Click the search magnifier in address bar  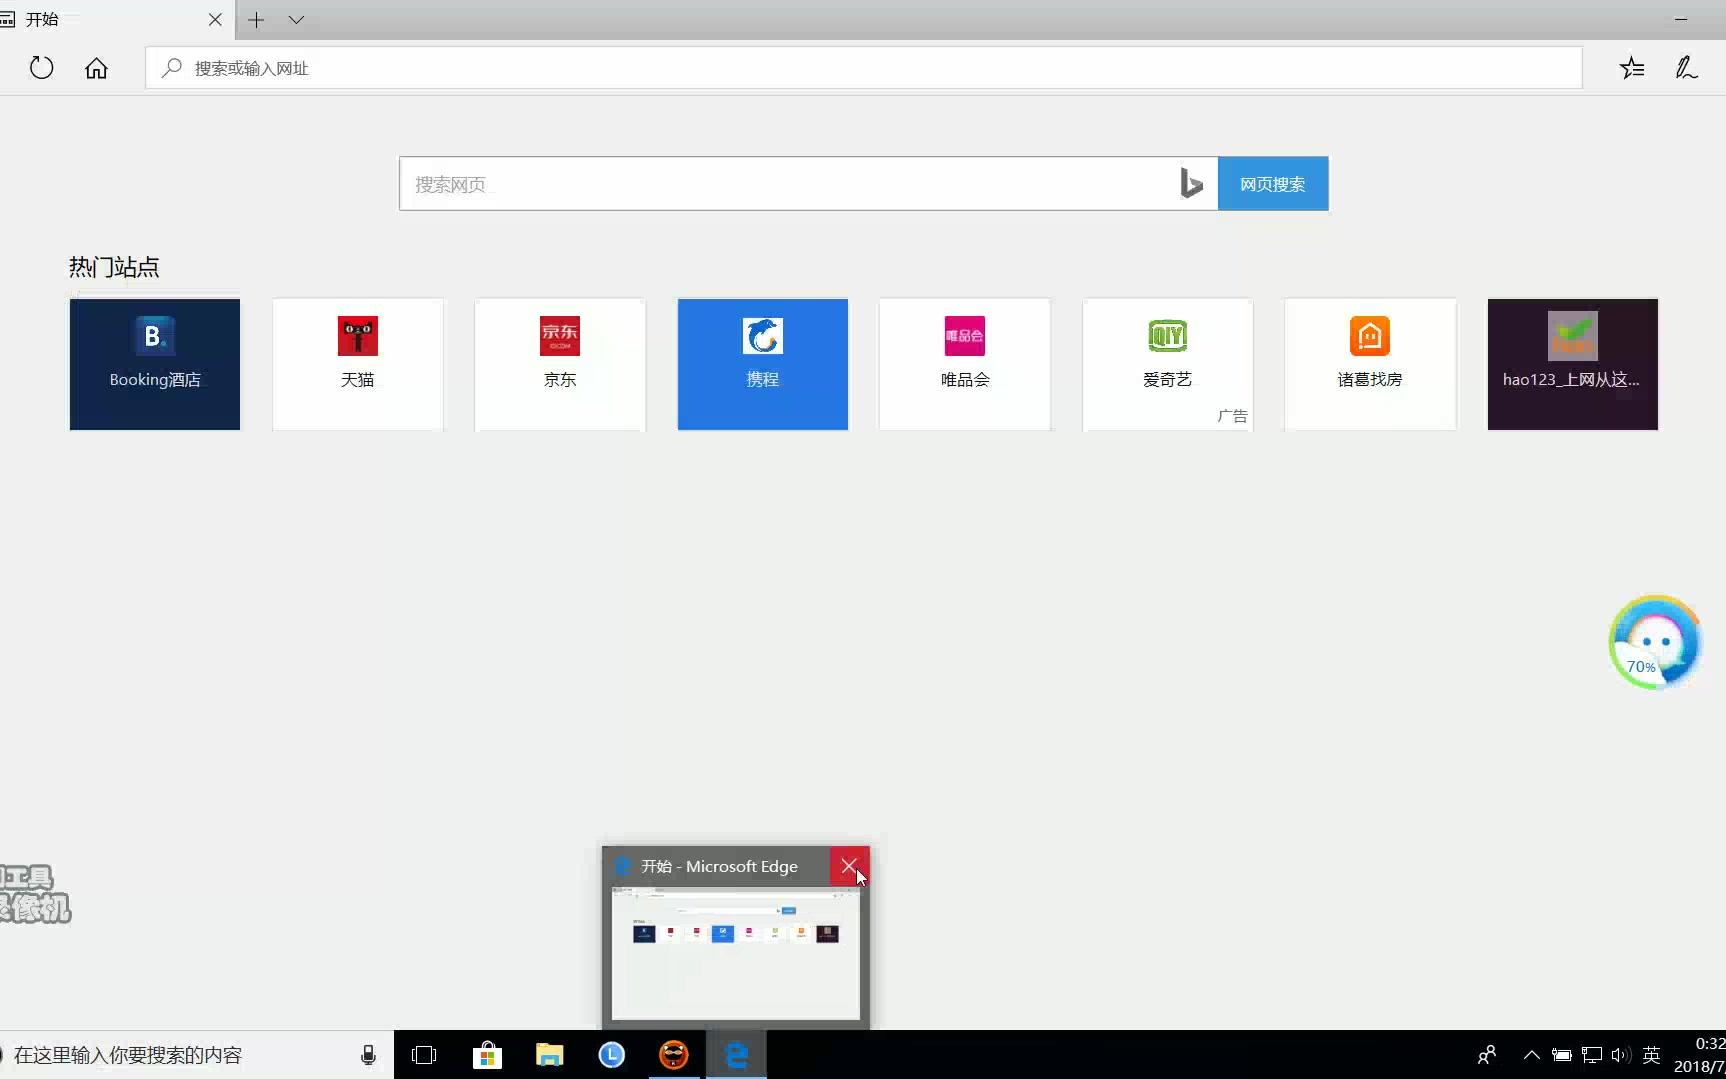172,68
